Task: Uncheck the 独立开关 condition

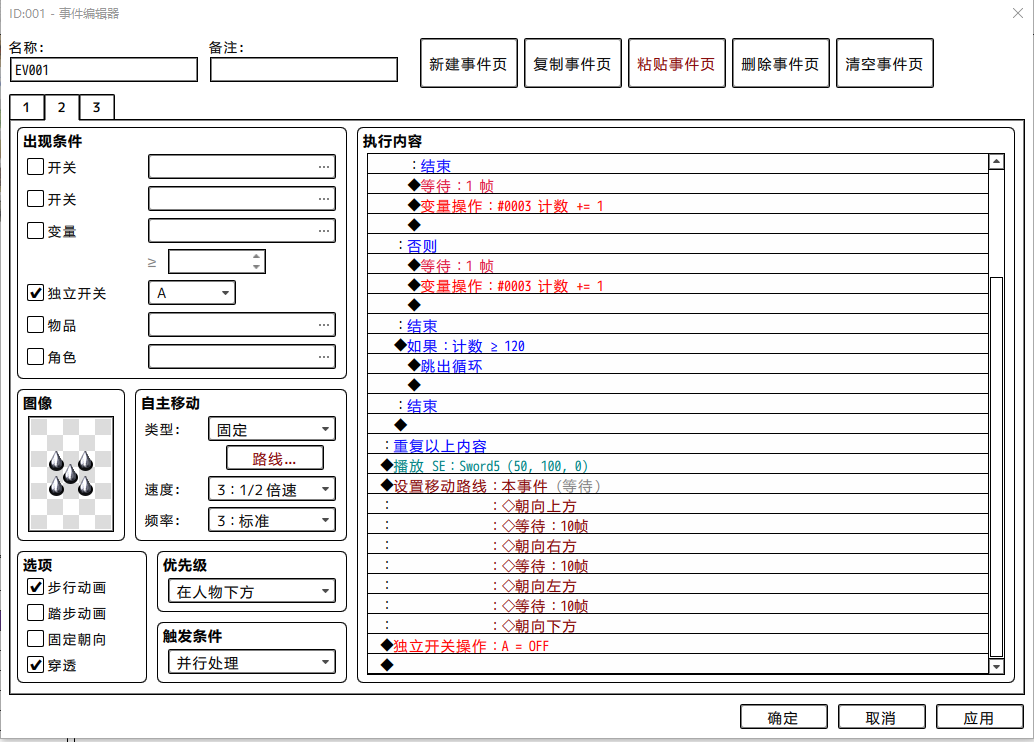Action: click(35, 293)
